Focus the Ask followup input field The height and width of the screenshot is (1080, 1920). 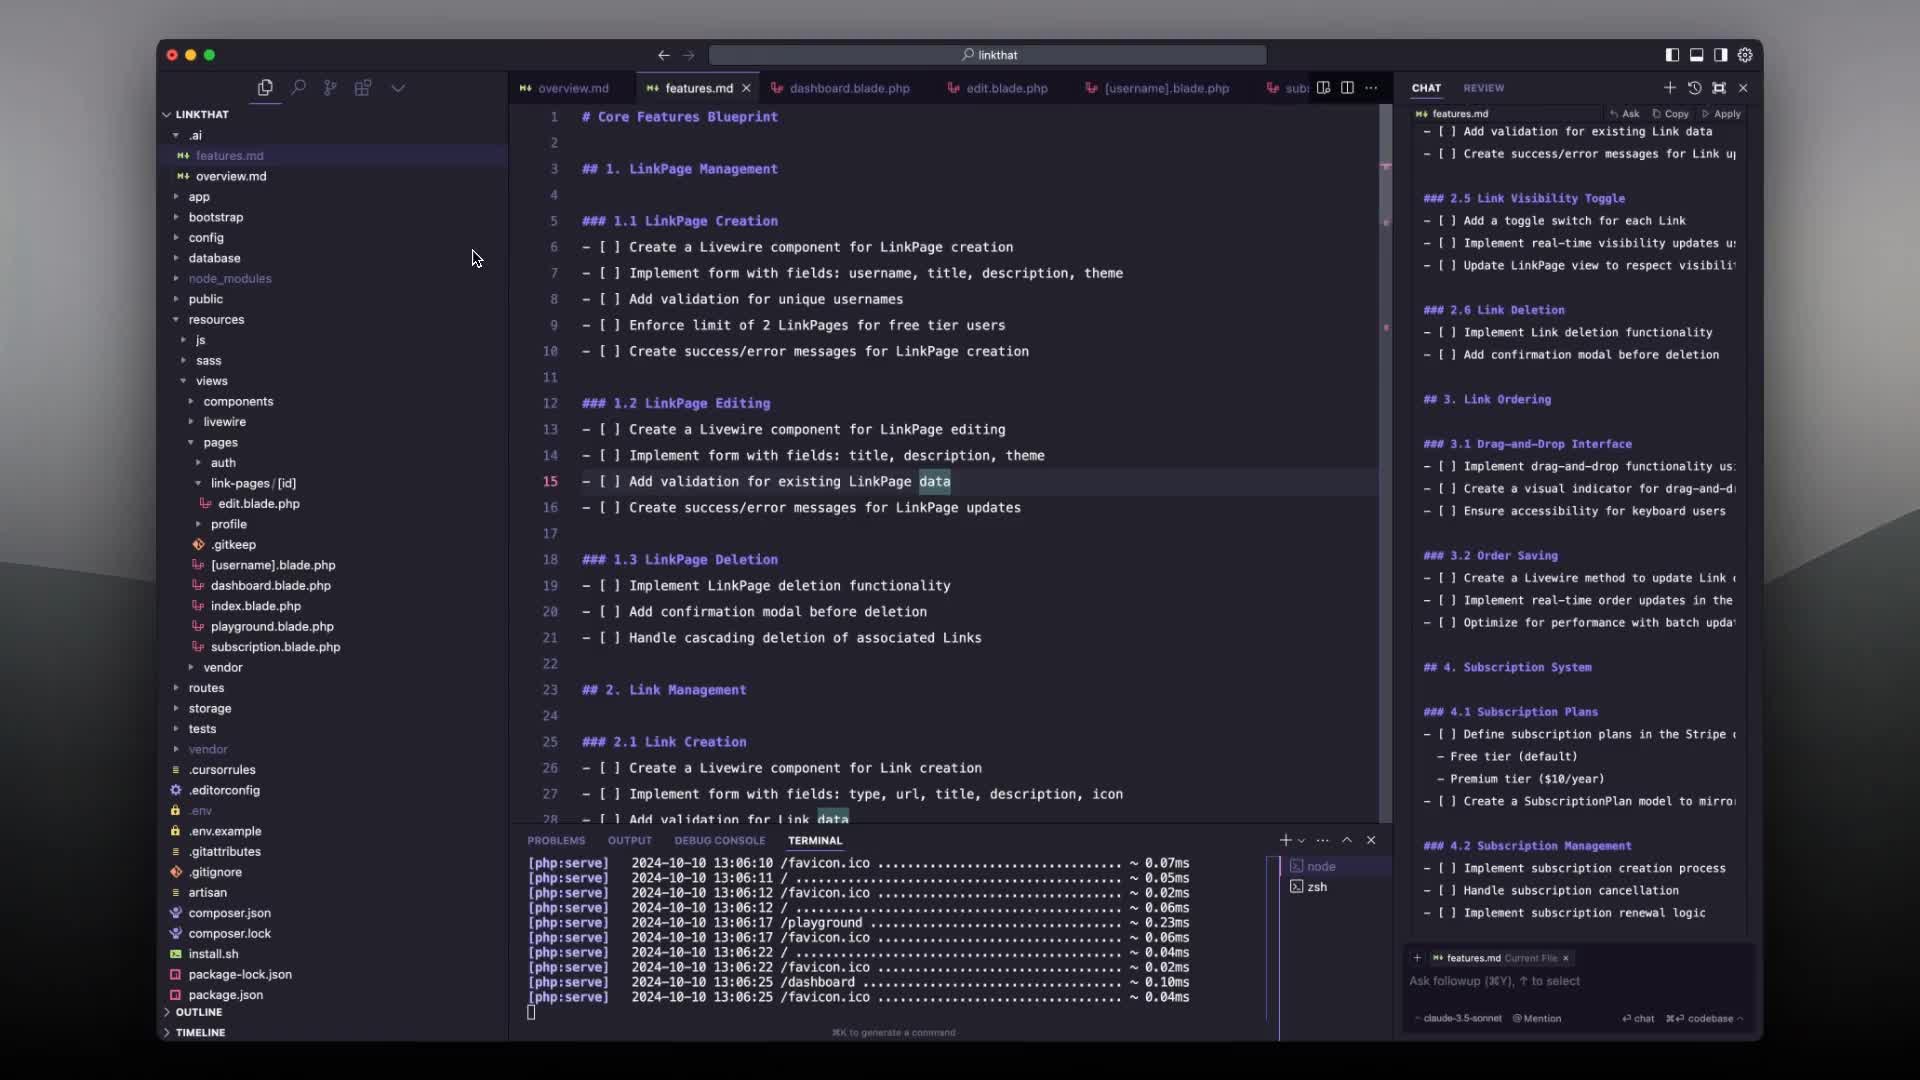[1578, 981]
